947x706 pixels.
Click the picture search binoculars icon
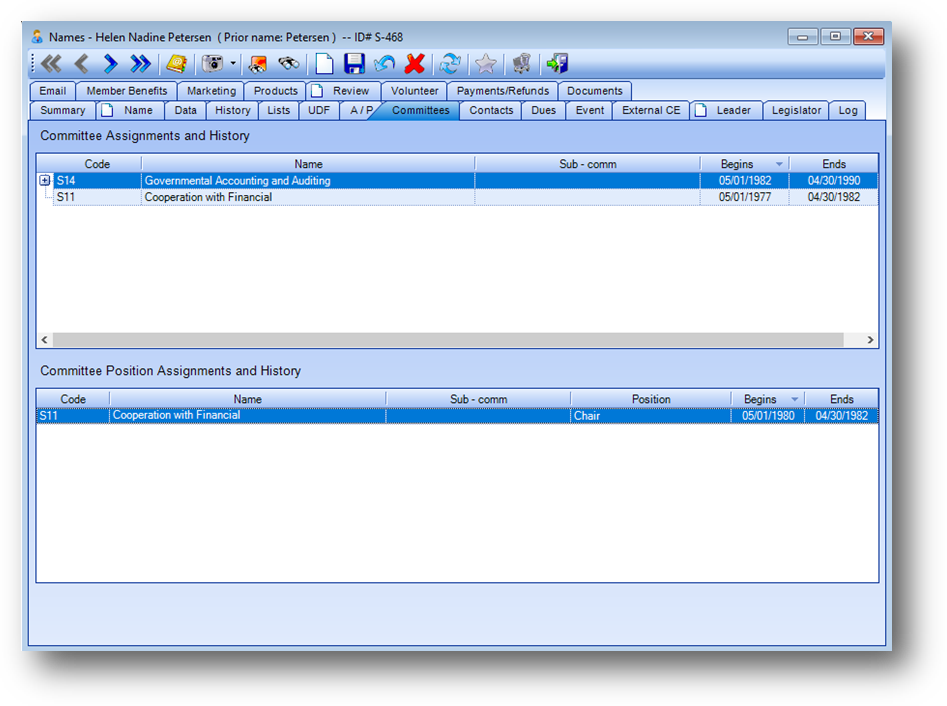click(x=258, y=63)
